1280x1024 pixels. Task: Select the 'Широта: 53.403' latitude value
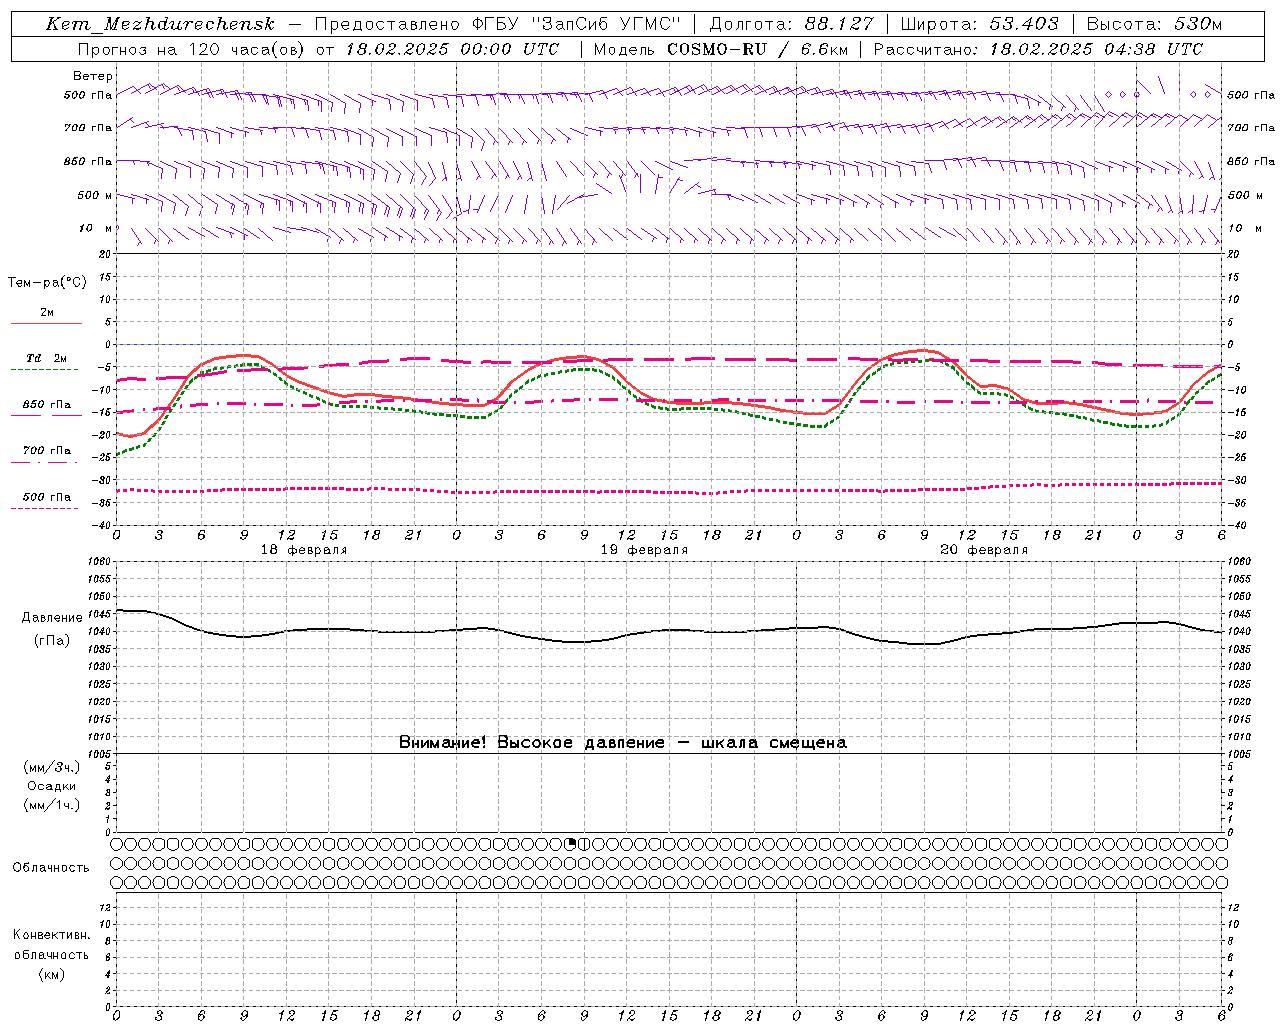click(x=979, y=24)
